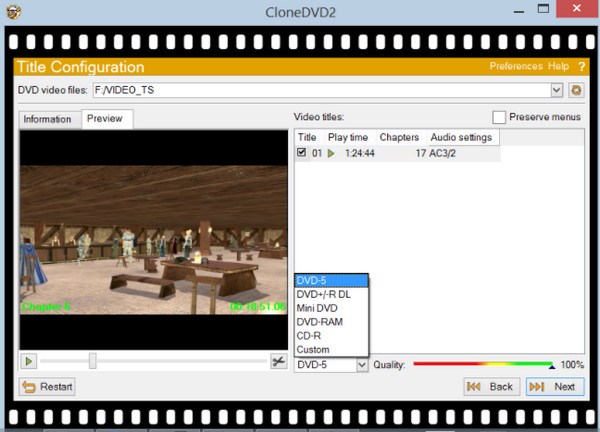The image size is (600, 432).
Task: Click the Audio settings column header
Action: [x=463, y=137]
